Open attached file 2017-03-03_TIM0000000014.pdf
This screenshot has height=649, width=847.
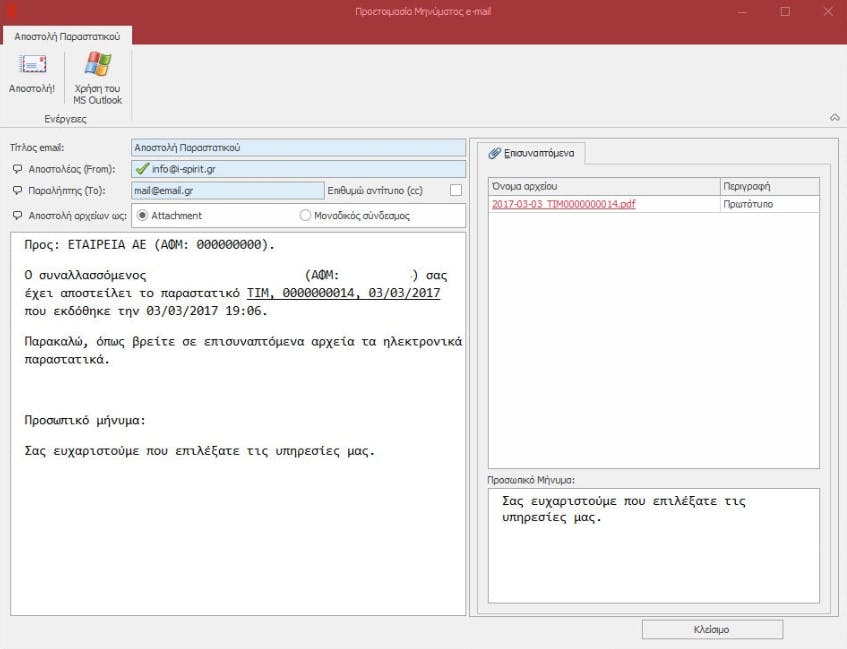[563, 204]
